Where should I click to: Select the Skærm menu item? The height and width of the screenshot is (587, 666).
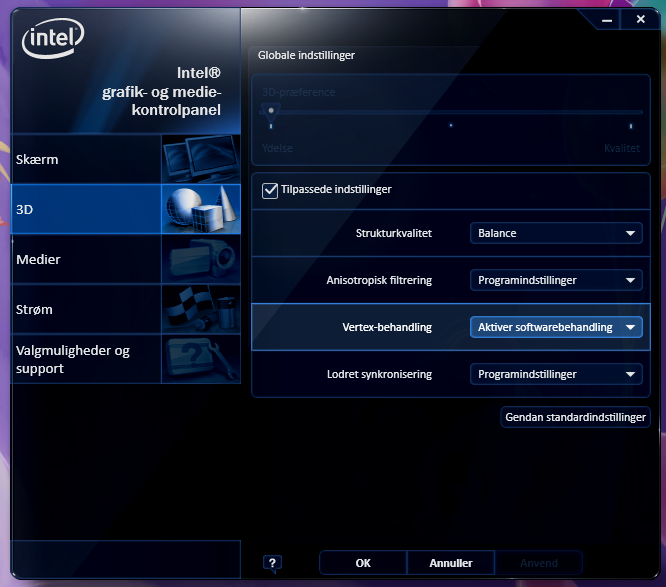tap(126, 159)
